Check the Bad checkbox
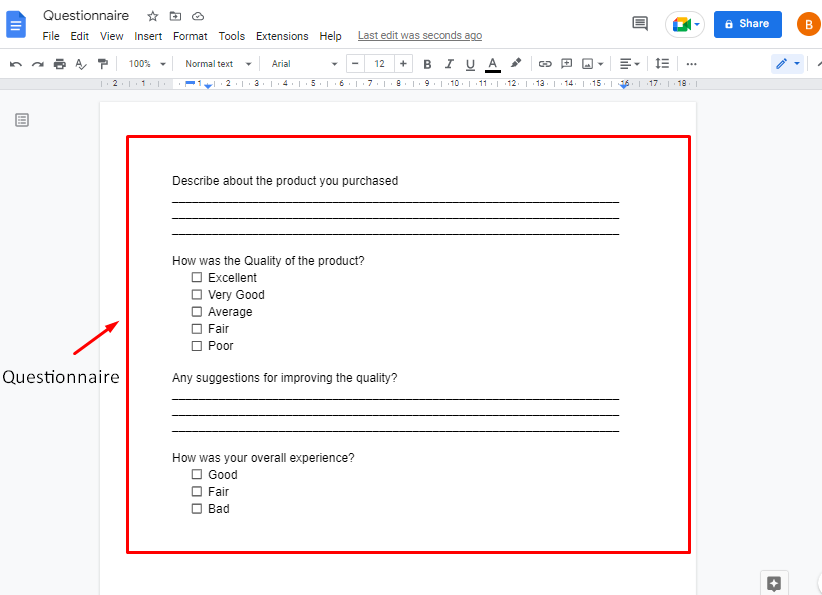Viewport: 822px width, 595px height. tap(197, 509)
